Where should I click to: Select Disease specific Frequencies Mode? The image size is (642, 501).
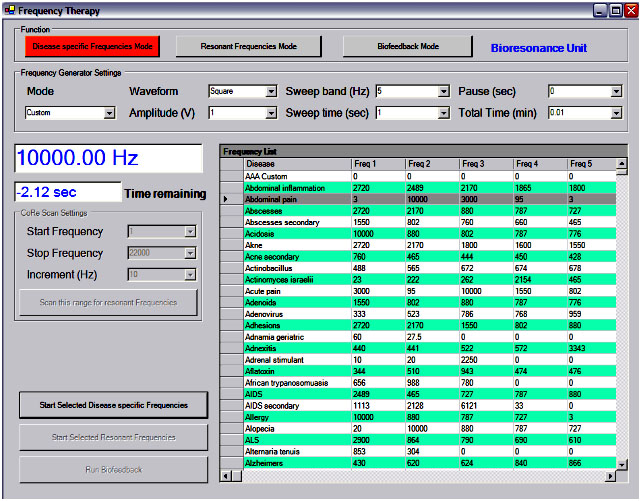[91, 46]
